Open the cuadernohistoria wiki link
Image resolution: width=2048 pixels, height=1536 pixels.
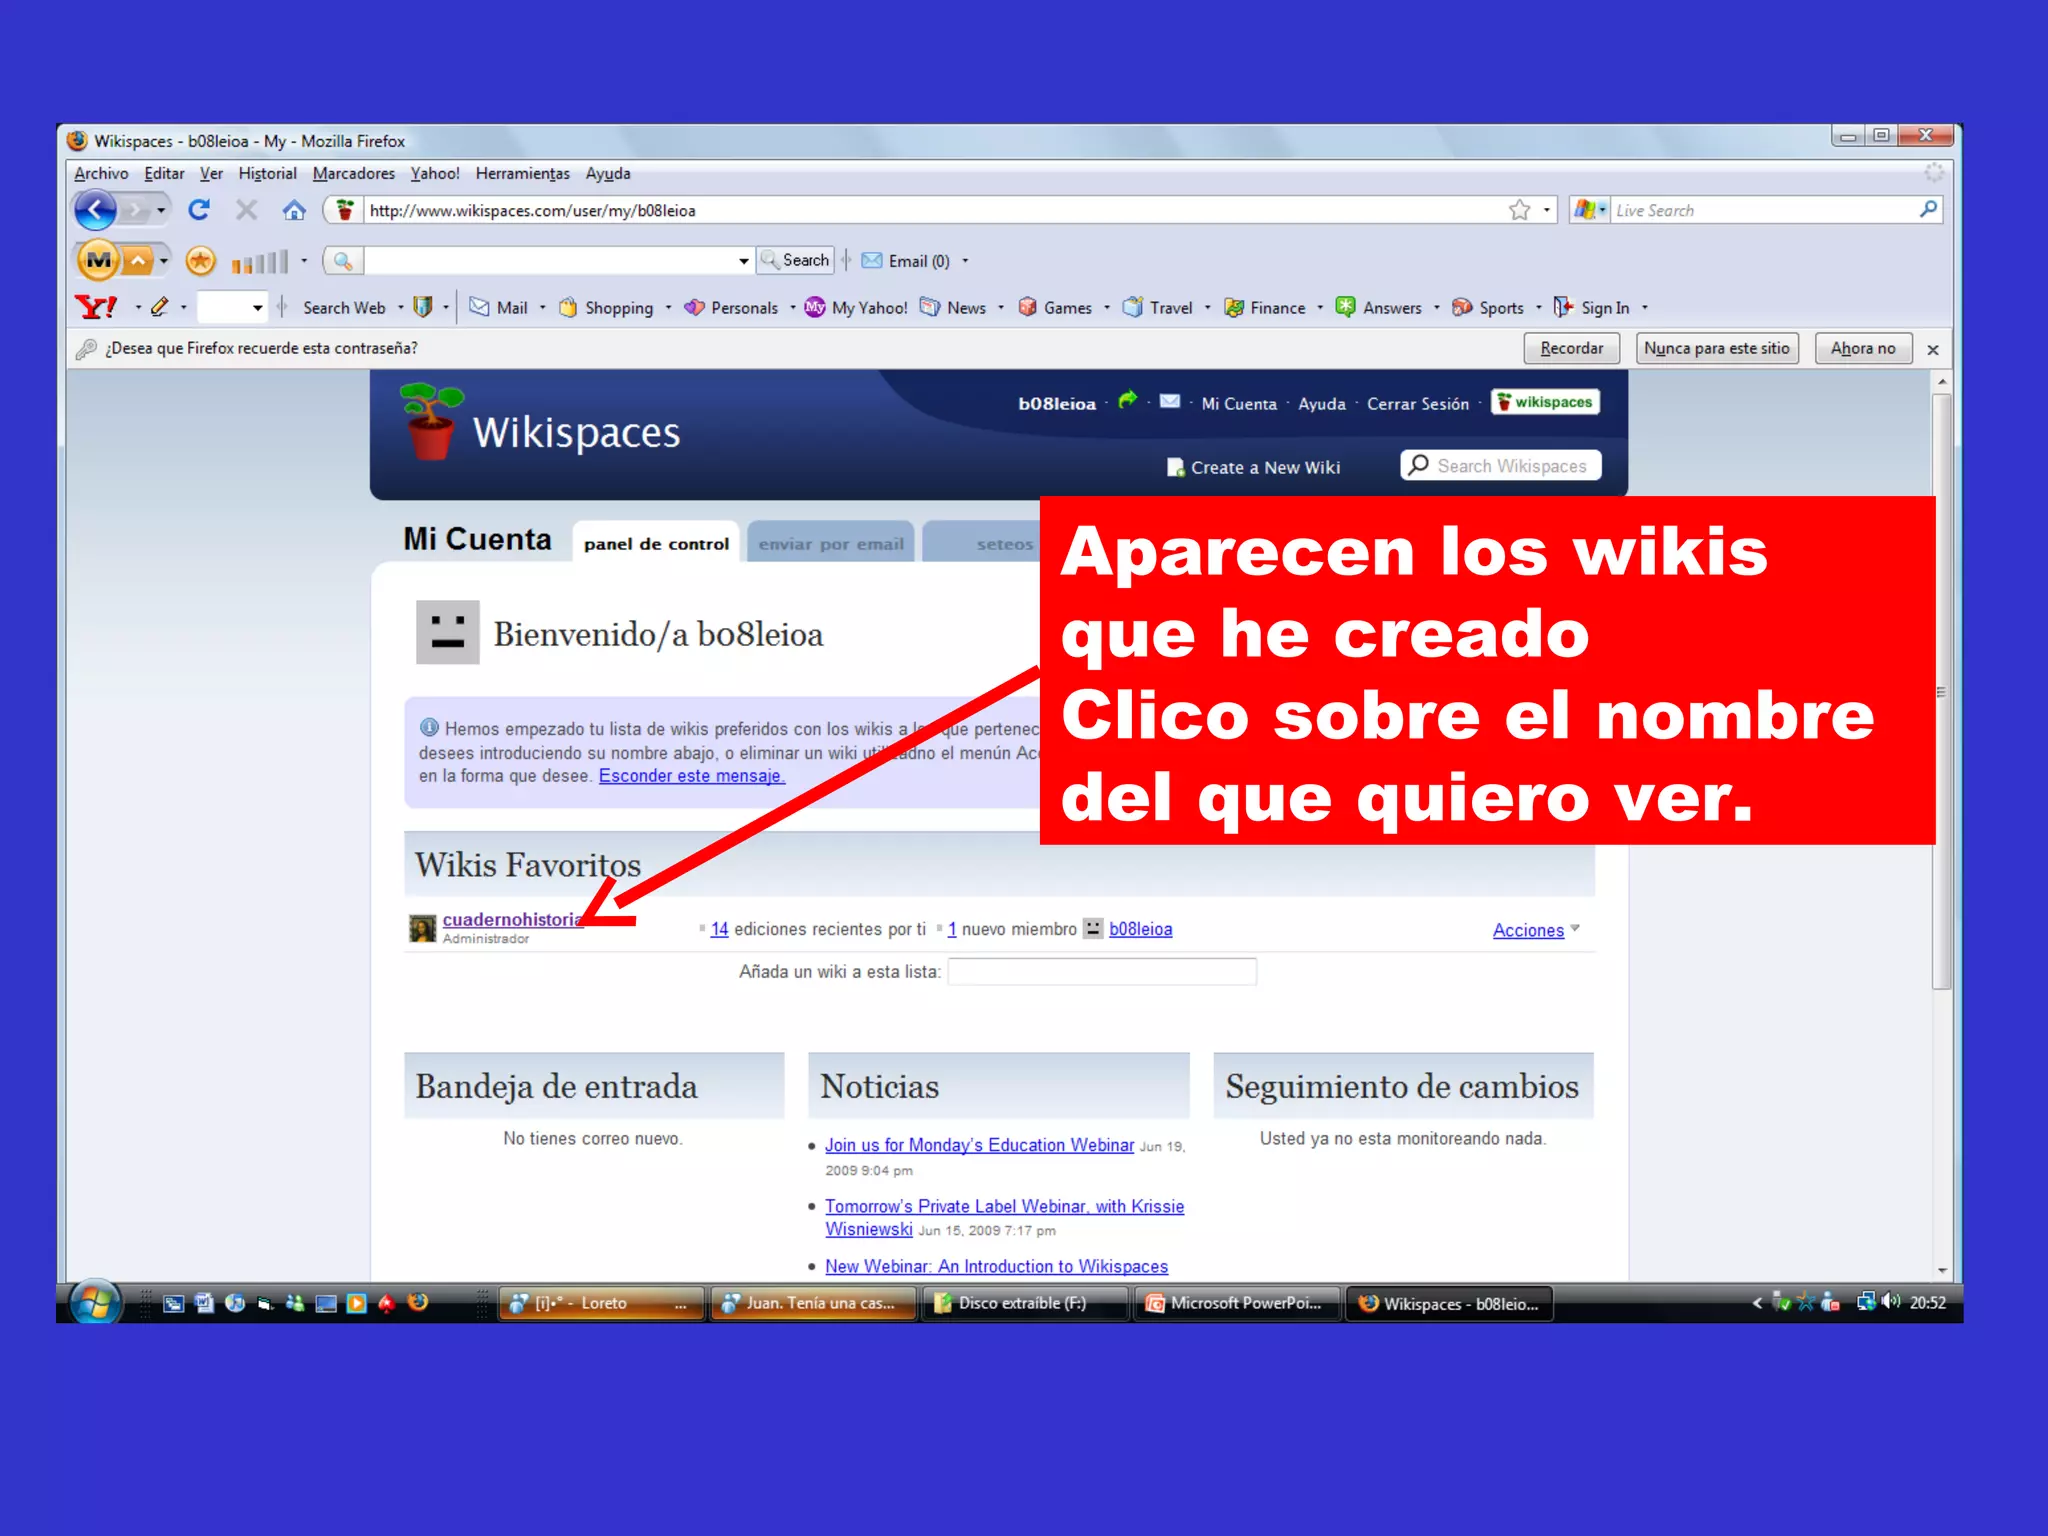pyautogui.click(x=513, y=919)
